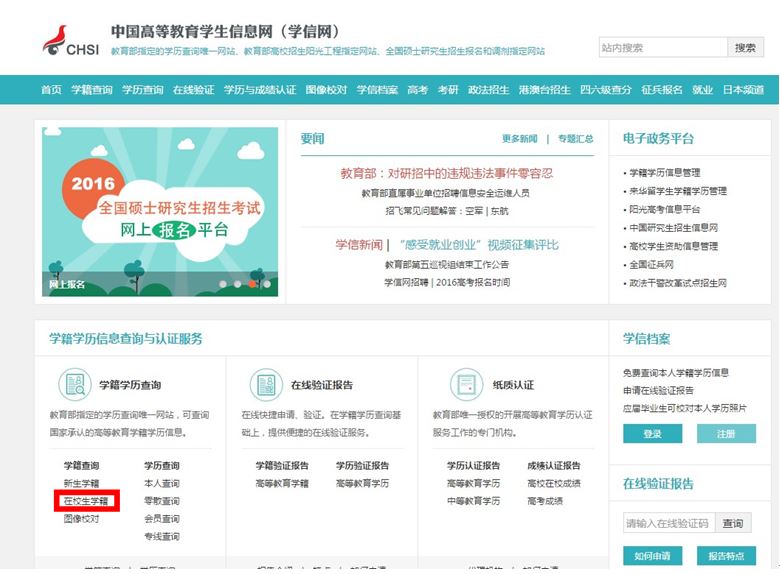Screen dimensions: 780x574
Task: Open the 更多新闻 link
Action: click(519, 139)
